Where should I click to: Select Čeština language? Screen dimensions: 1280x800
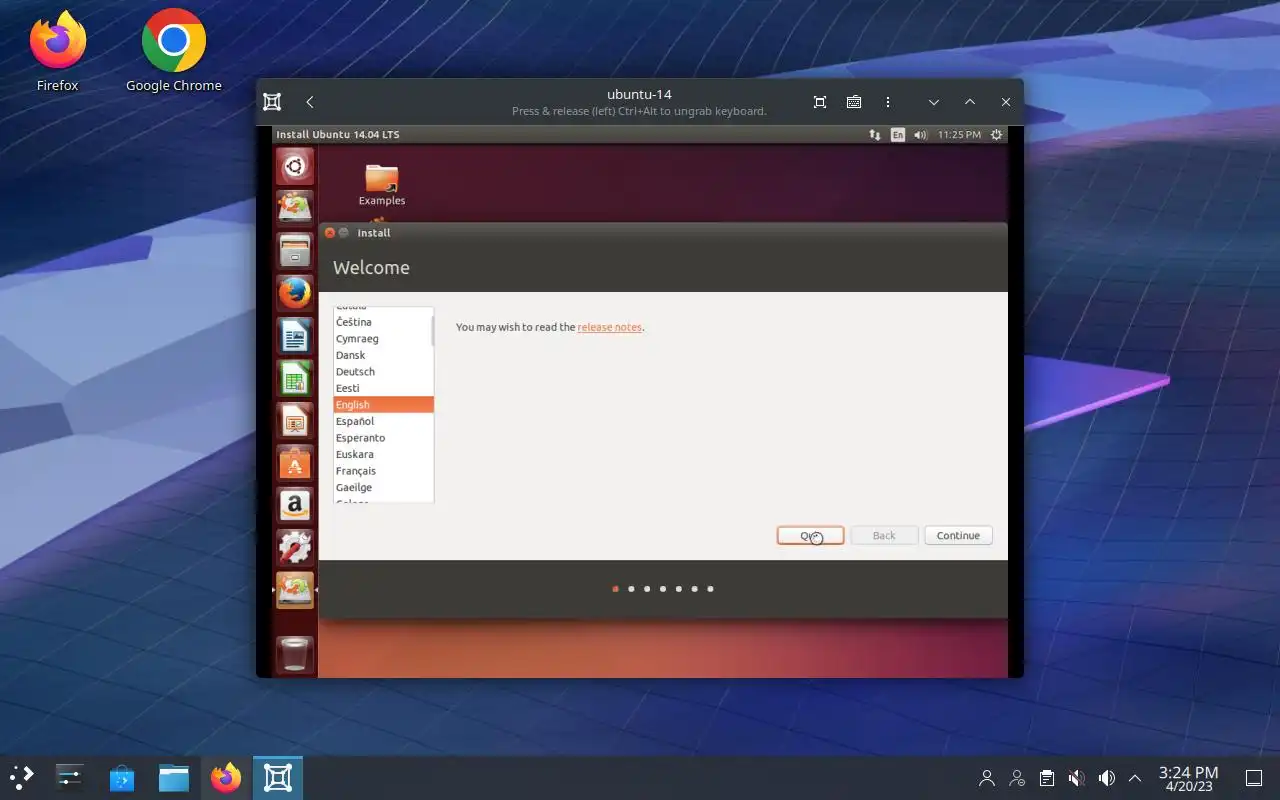click(x=383, y=322)
